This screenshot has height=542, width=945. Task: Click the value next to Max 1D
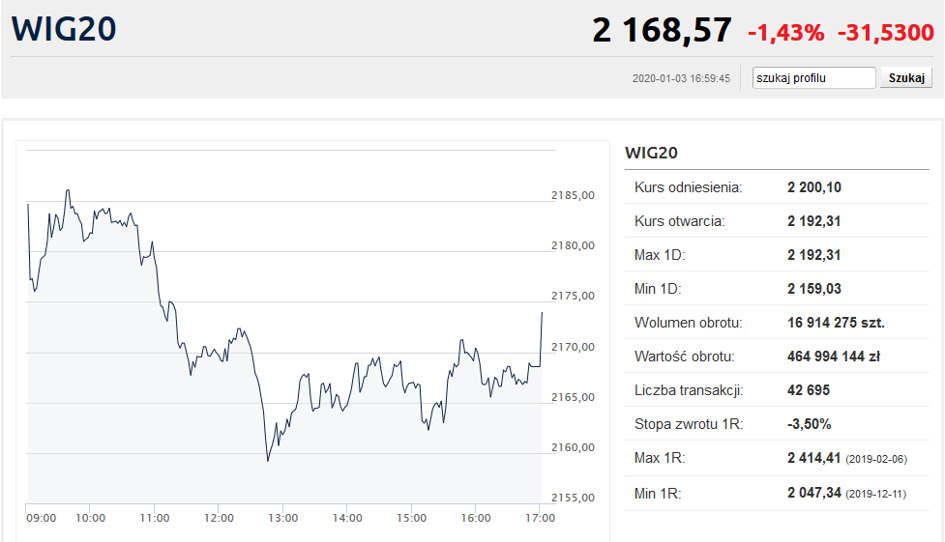[814, 255]
